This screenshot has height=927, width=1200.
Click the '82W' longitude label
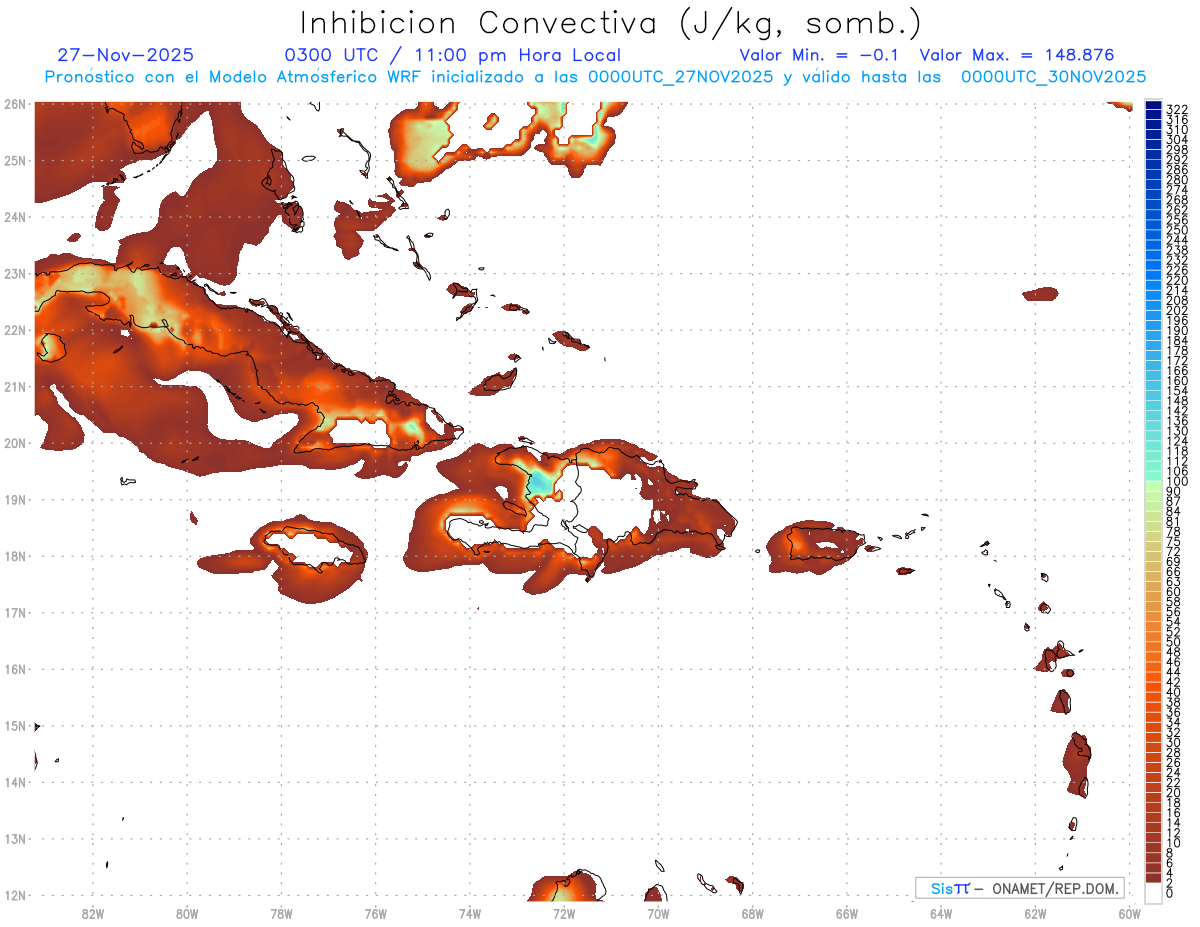pos(93,913)
